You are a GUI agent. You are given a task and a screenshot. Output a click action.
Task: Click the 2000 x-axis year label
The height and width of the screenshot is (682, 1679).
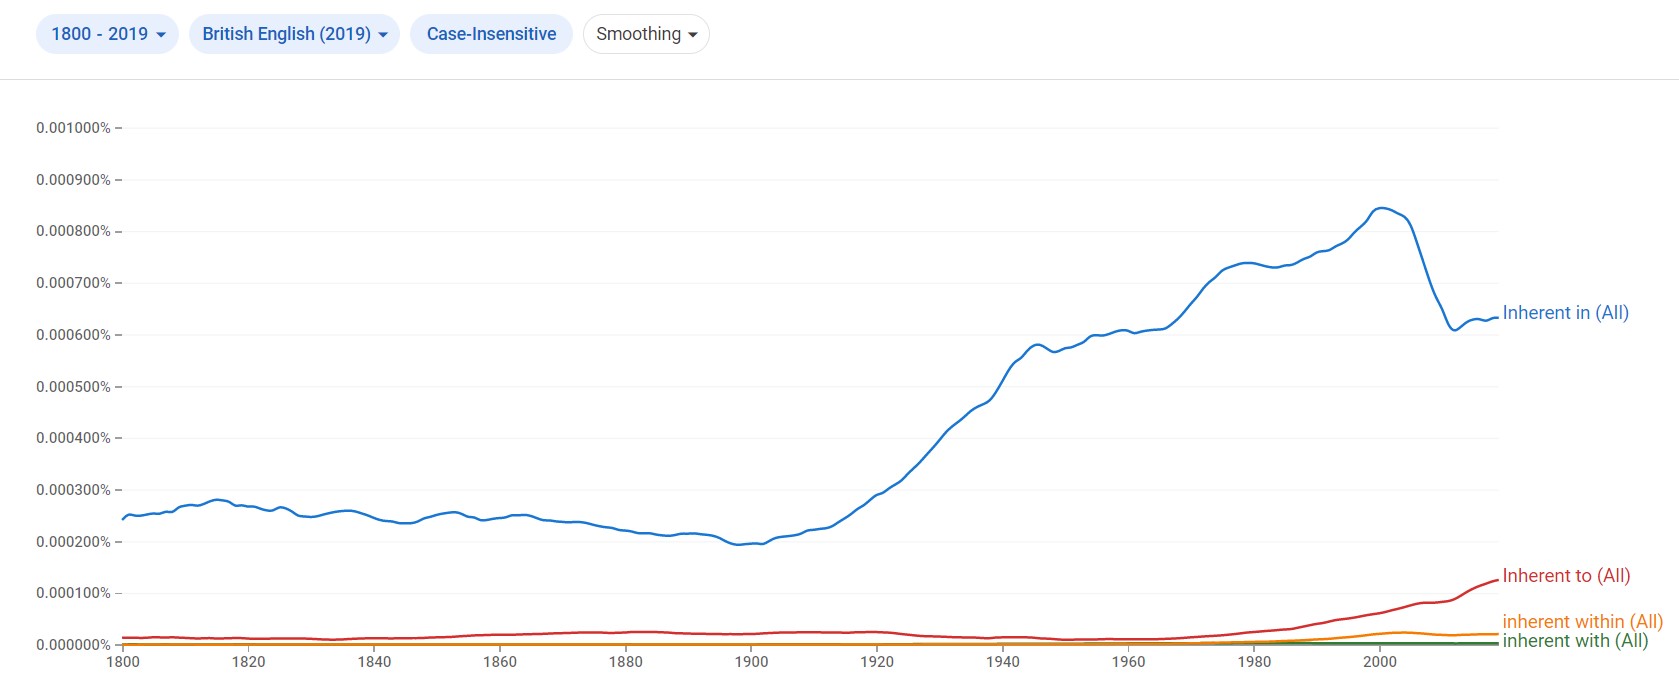pos(1380,661)
